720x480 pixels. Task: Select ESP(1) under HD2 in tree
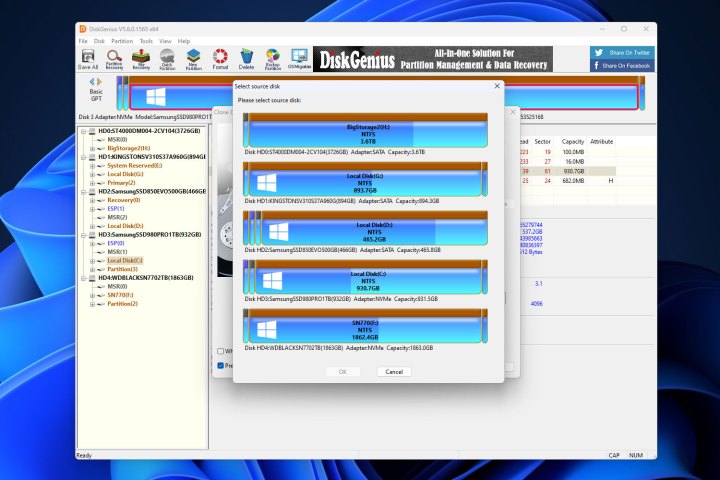coord(116,209)
